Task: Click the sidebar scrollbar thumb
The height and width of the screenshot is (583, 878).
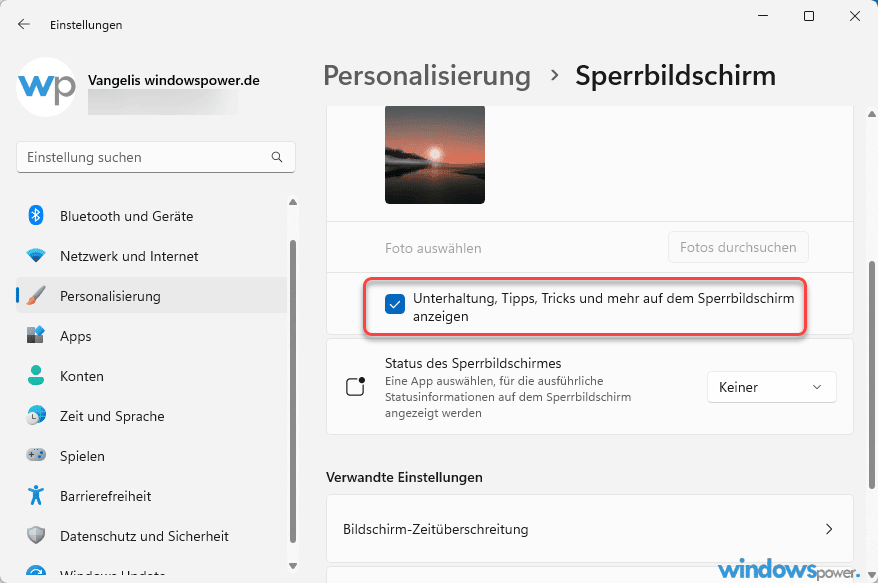Action: (292, 391)
